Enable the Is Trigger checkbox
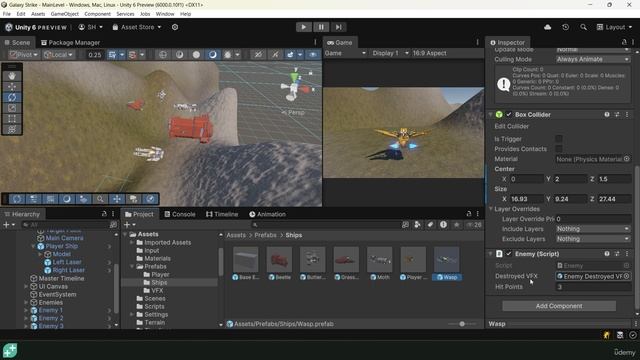Image resolution: width=640 pixels, height=360 pixels. tap(559, 139)
